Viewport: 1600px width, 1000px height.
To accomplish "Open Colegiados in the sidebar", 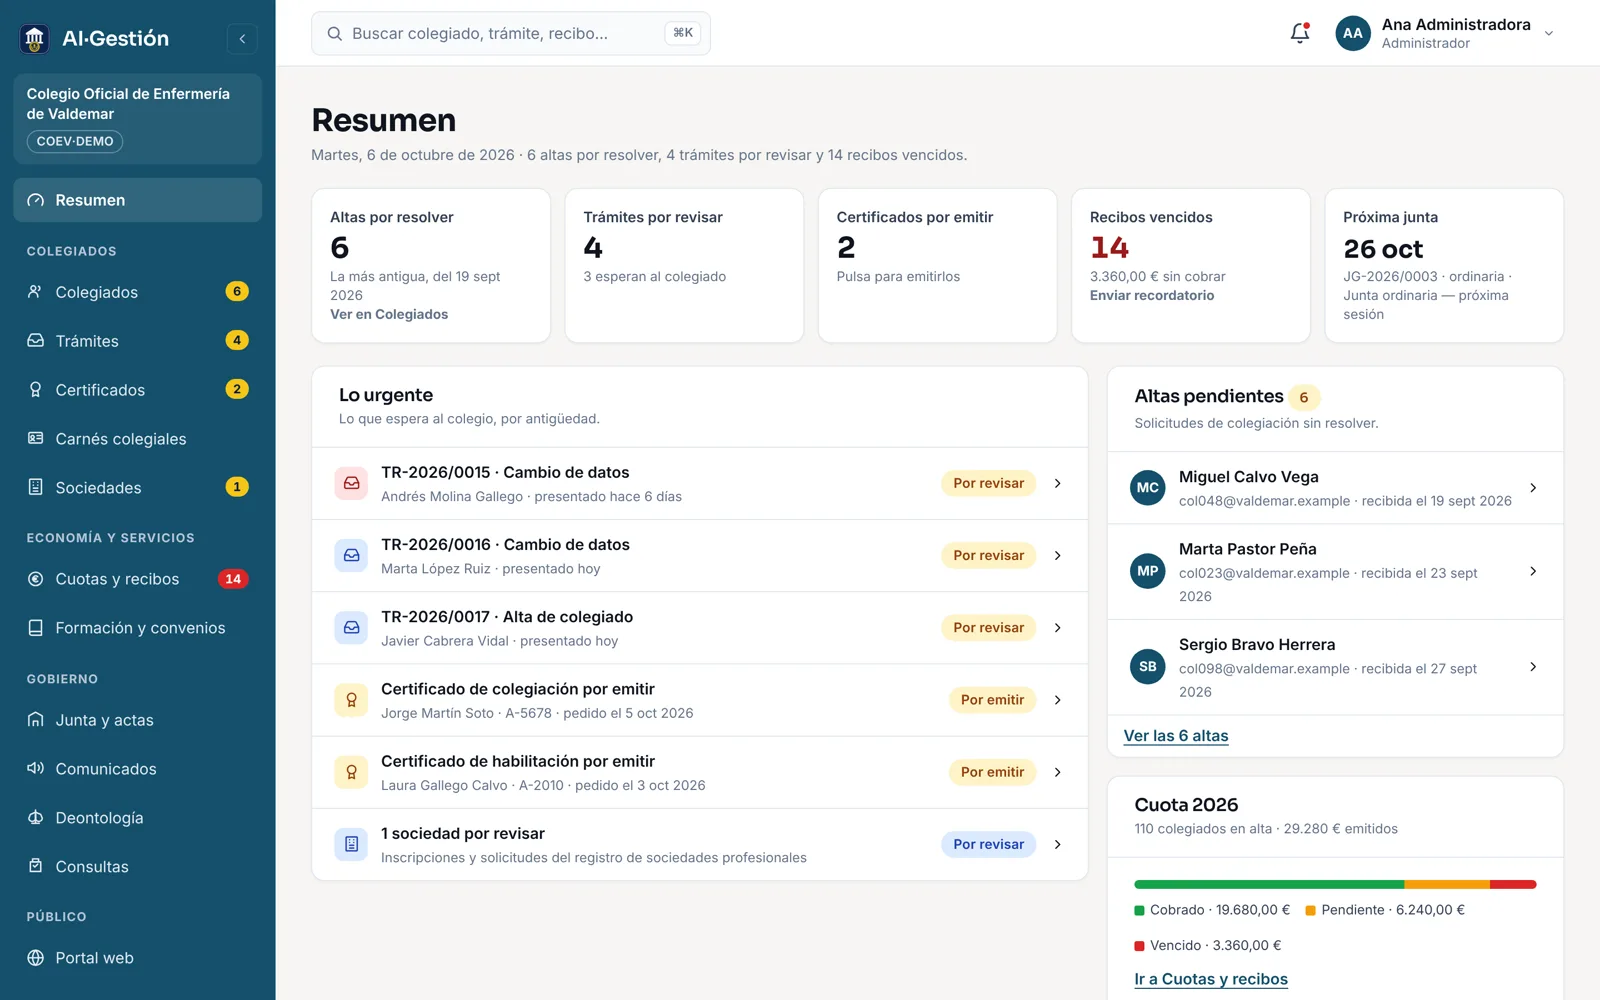I will pyautogui.click(x=138, y=292).
